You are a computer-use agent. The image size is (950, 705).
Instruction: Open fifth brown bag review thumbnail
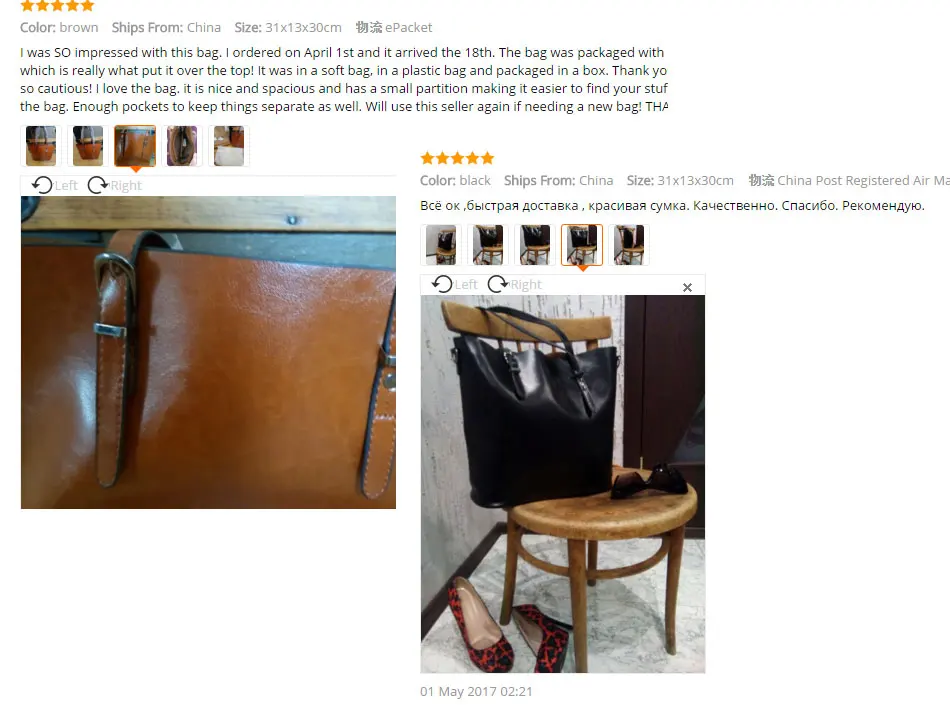point(229,146)
